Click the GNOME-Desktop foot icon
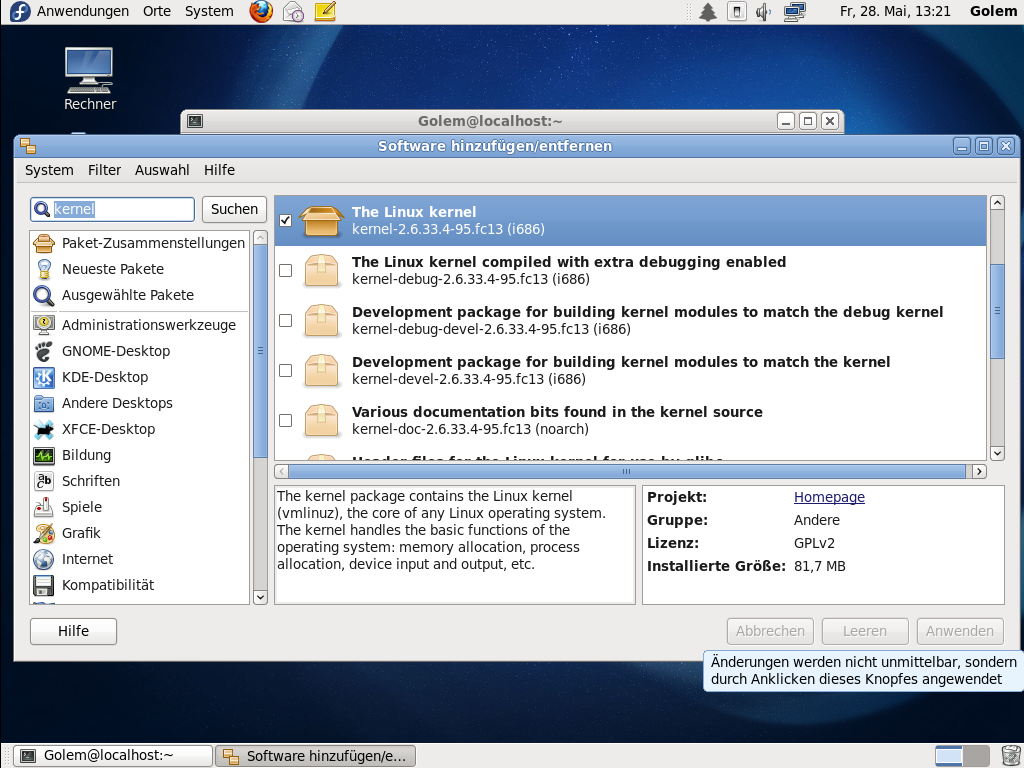This screenshot has height=768, width=1024. click(x=44, y=351)
